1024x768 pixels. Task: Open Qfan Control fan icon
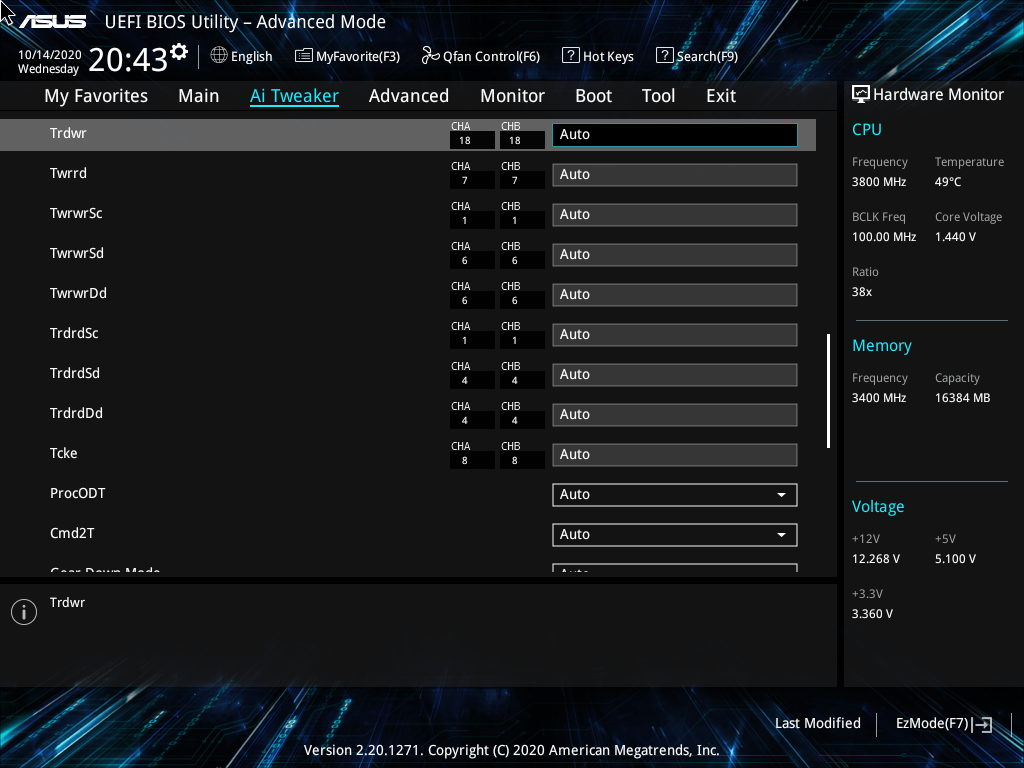pos(430,56)
